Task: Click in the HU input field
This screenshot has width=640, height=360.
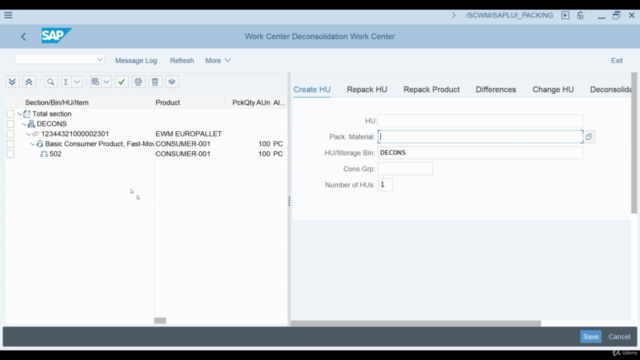Action: point(480,121)
